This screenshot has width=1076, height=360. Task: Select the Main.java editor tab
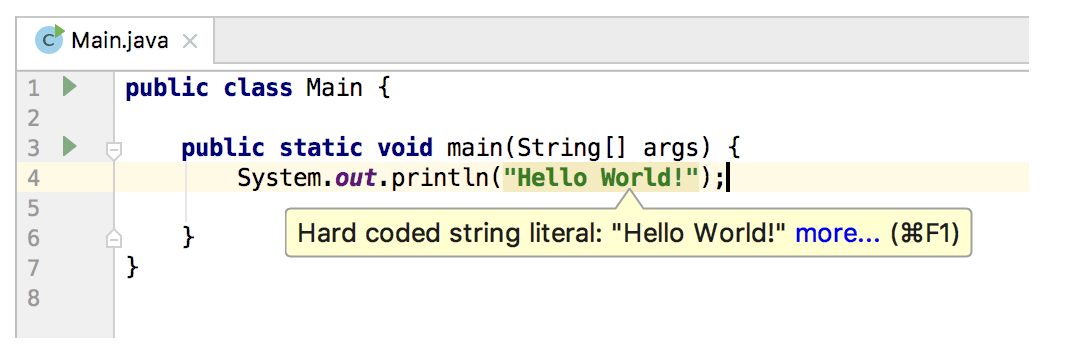115,41
